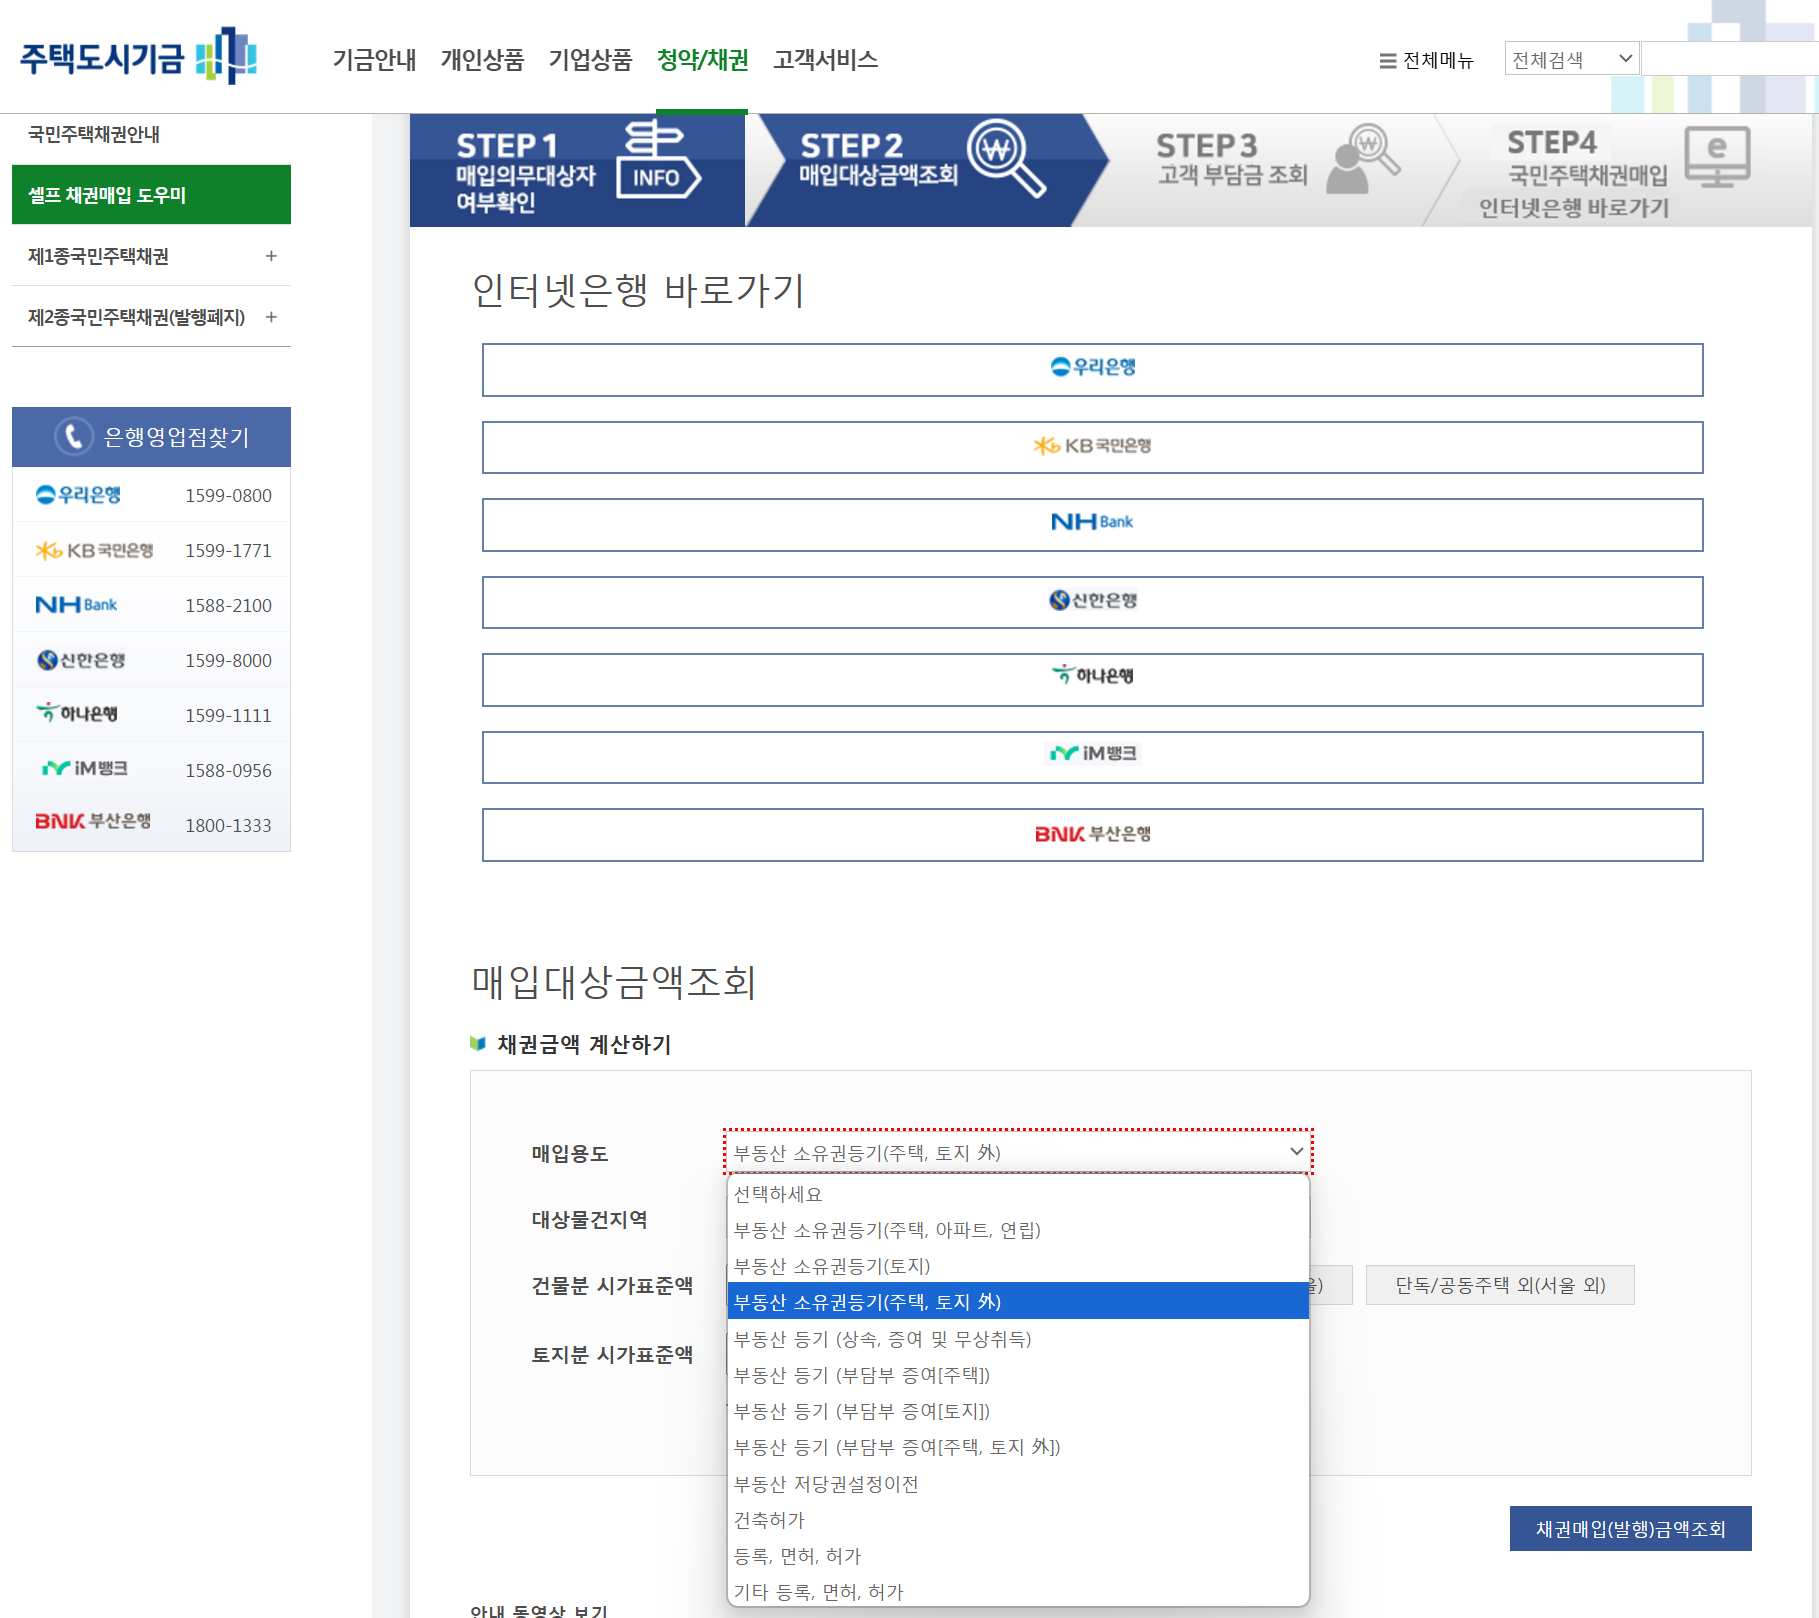This screenshot has height=1618, width=1819.
Task: Open iM뱅크 internet banking button
Action: [x=1092, y=757]
